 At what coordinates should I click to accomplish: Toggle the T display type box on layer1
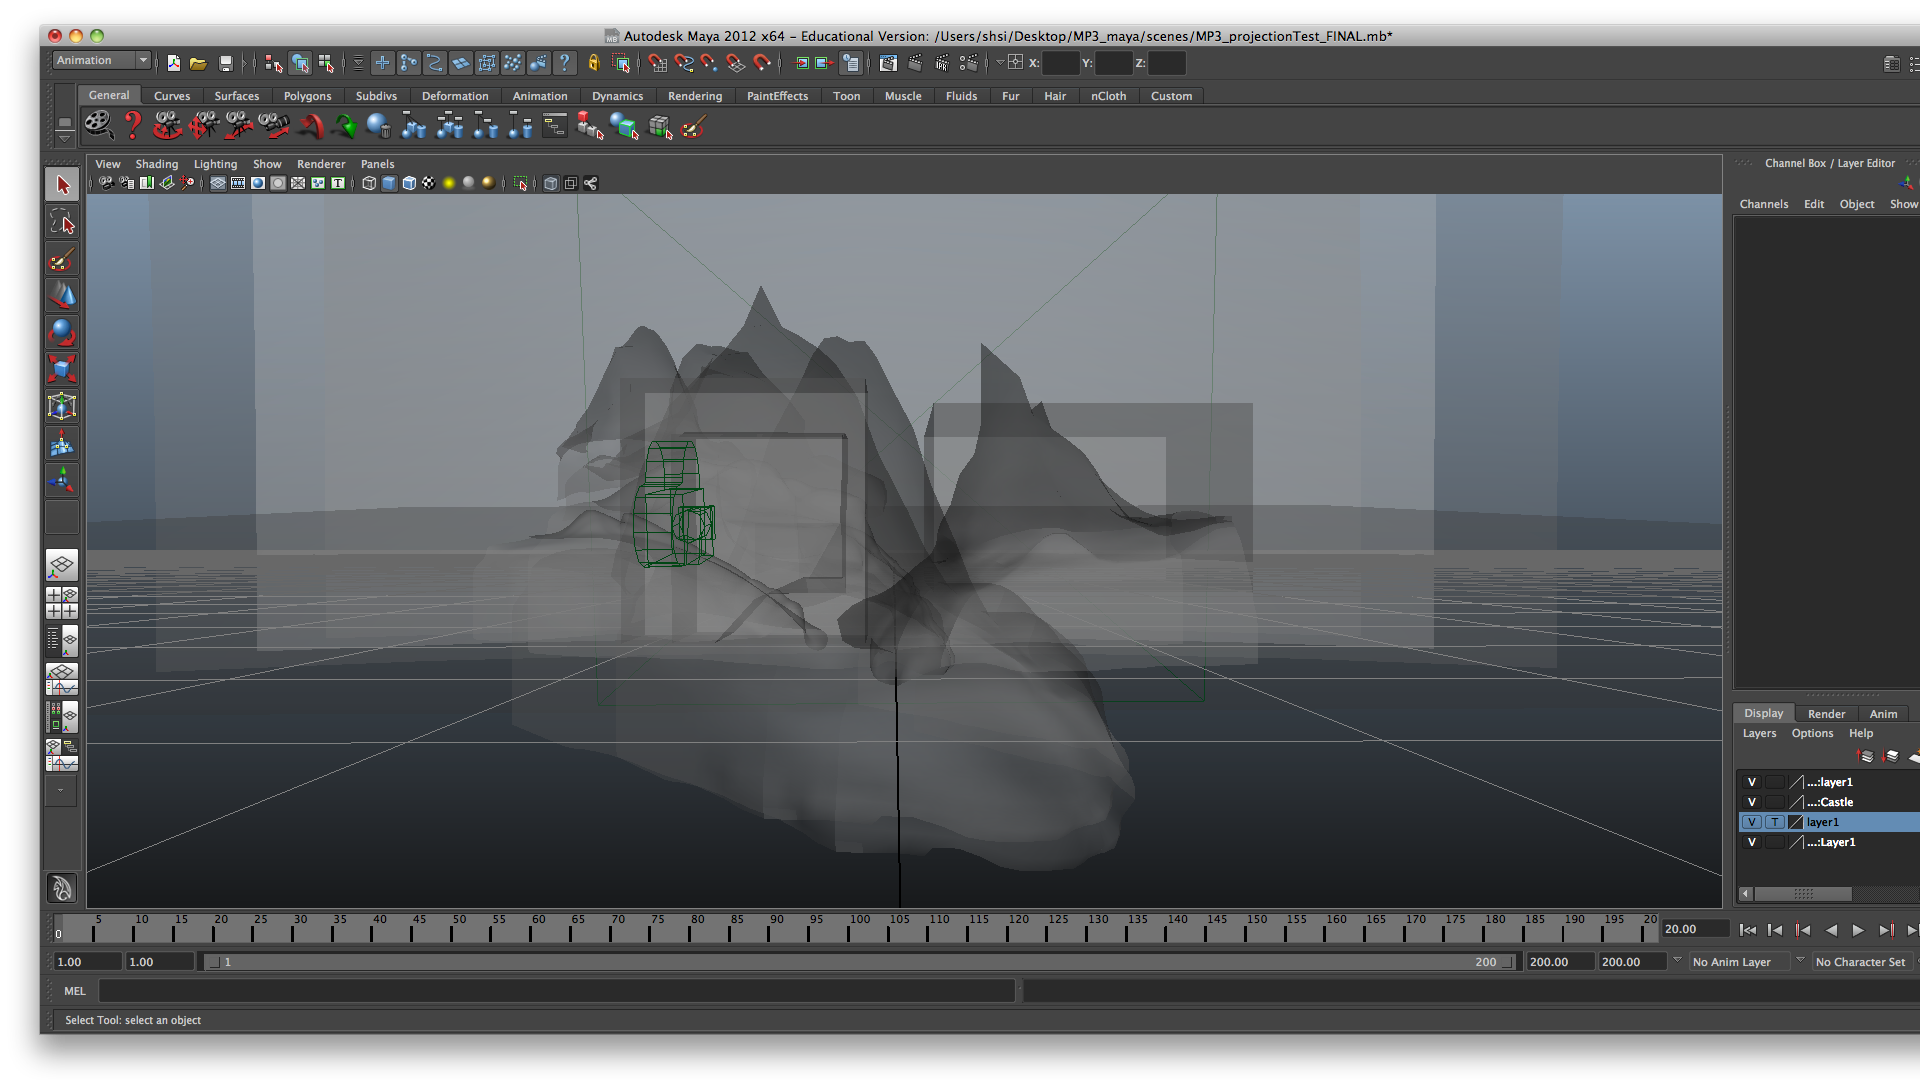click(1774, 822)
